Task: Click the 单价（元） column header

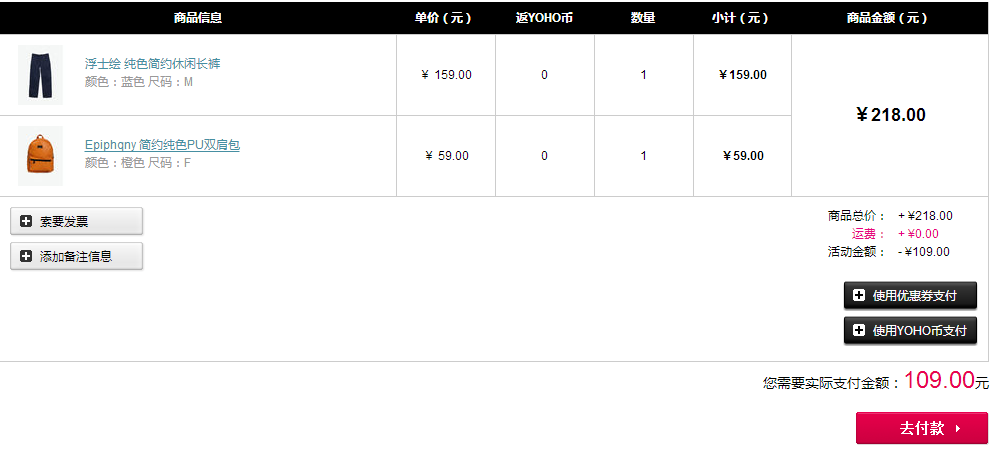Action: click(x=444, y=18)
